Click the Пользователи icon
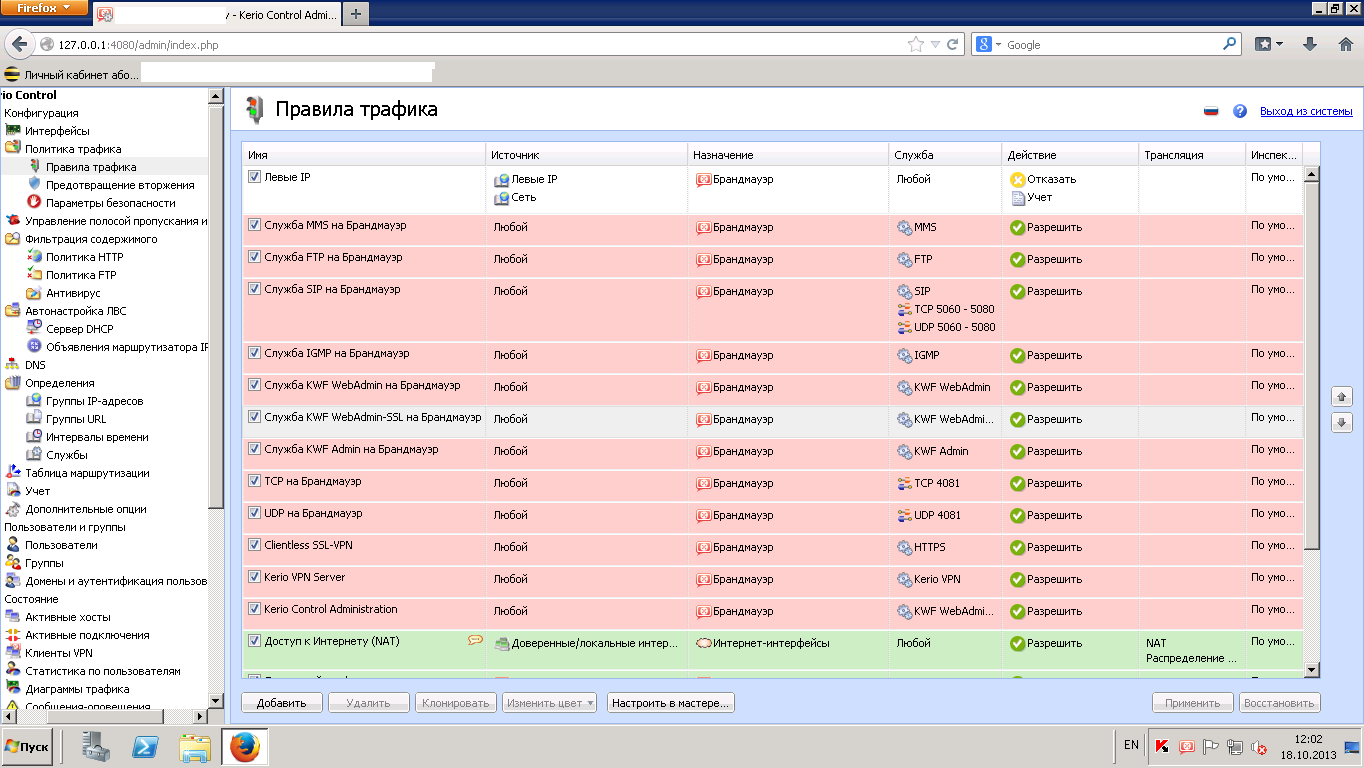 [13, 545]
